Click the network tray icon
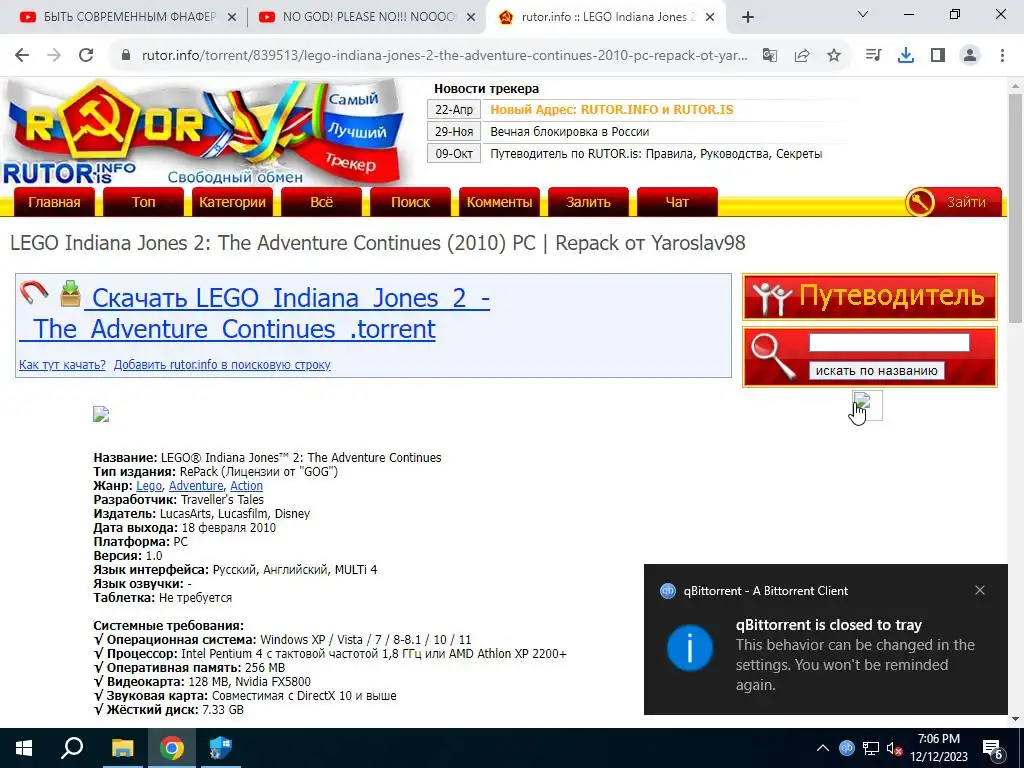The height and width of the screenshot is (768, 1024). click(x=871, y=748)
